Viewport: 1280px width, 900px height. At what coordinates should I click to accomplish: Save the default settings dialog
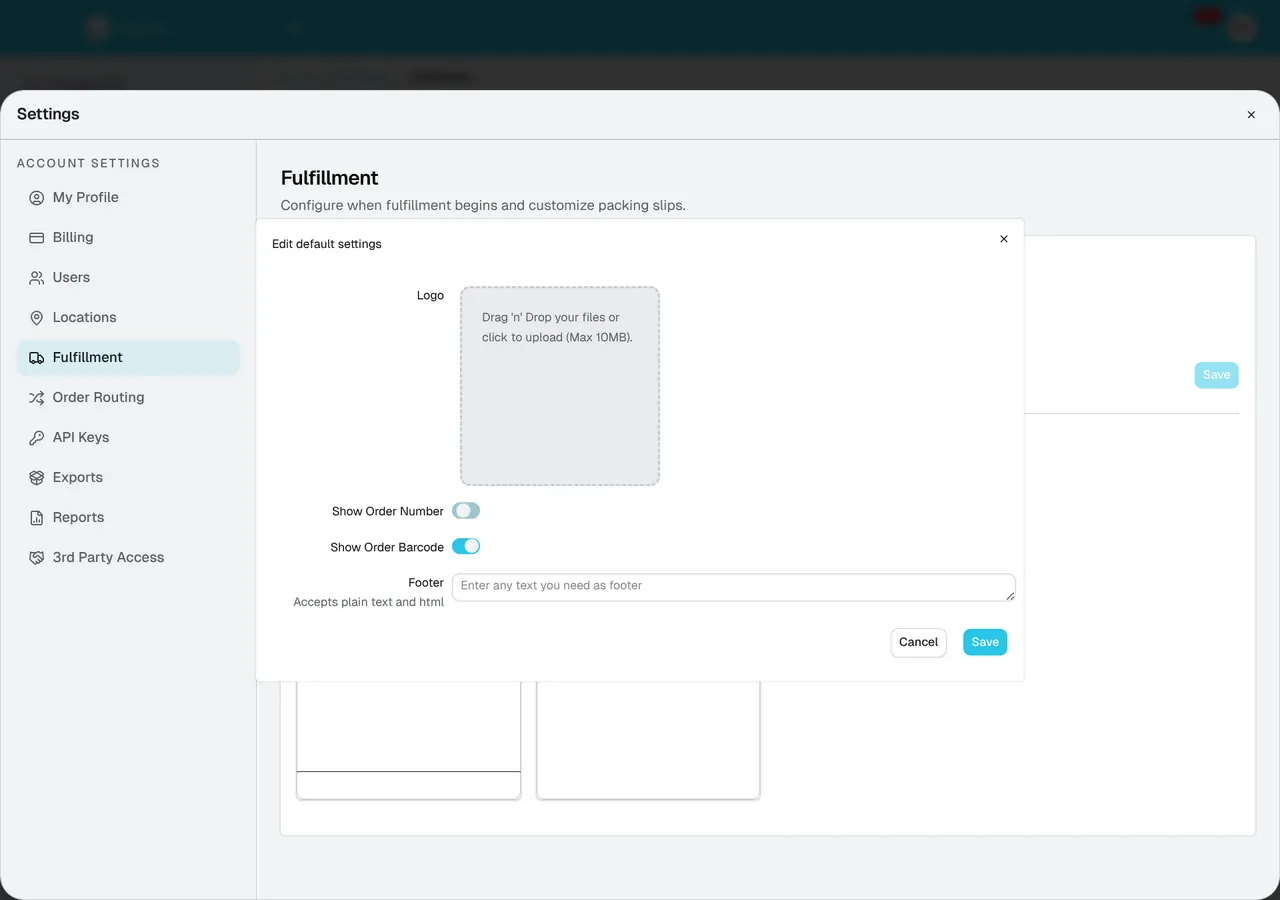coord(985,642)
